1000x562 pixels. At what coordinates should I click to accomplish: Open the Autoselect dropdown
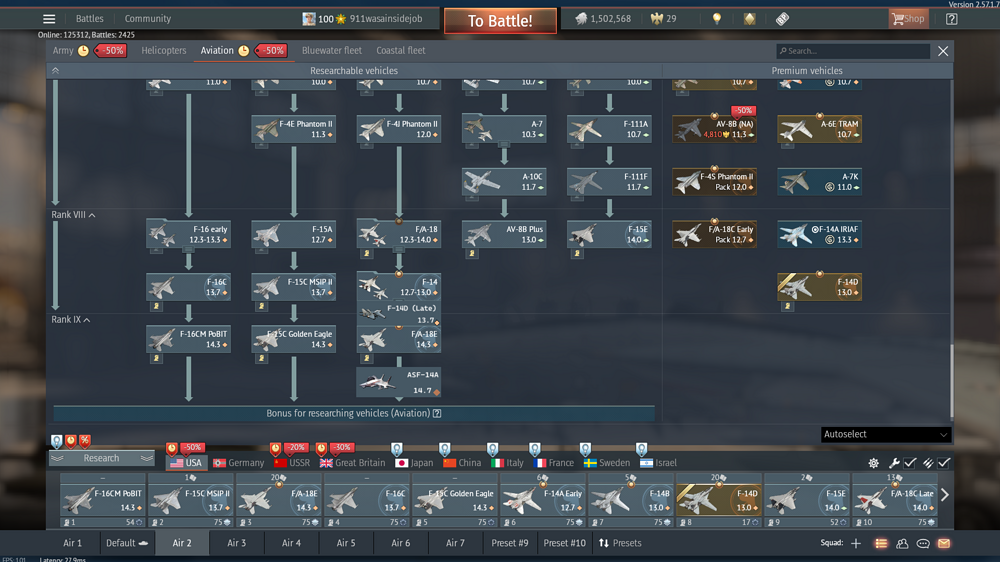pos(885,434)
